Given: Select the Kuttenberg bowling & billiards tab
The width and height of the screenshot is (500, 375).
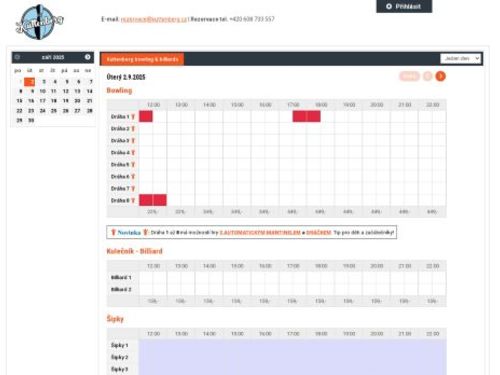Looking at the screenshot, I should [142, 59].
